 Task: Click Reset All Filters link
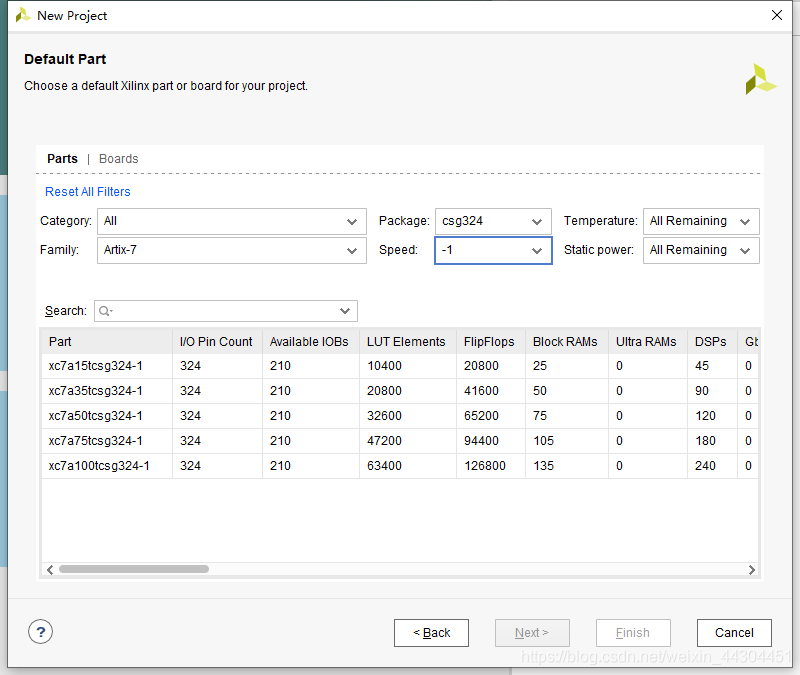coord(88,192)
